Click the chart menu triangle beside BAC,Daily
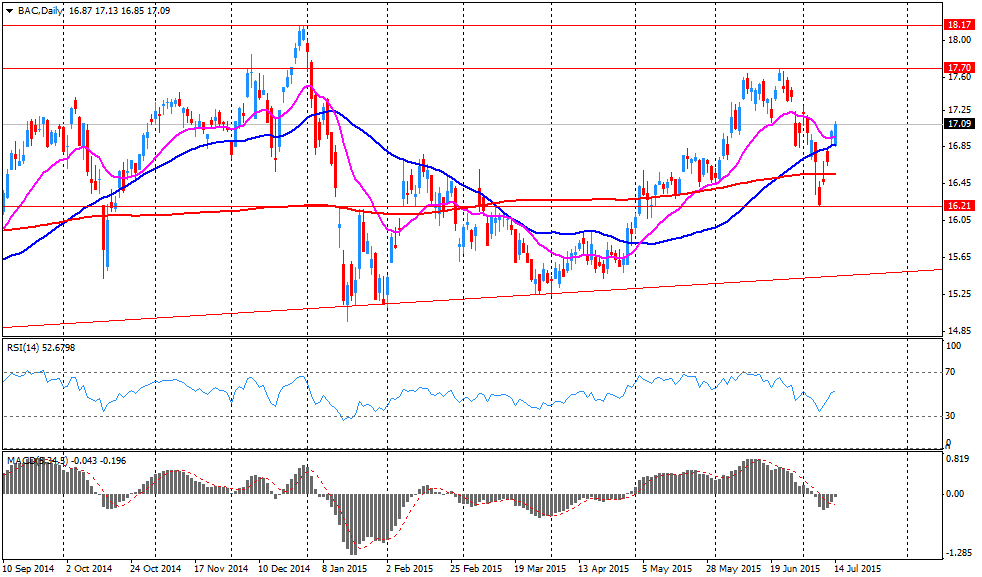This screenshot has width=982, height=577. (x=9, y=11)
